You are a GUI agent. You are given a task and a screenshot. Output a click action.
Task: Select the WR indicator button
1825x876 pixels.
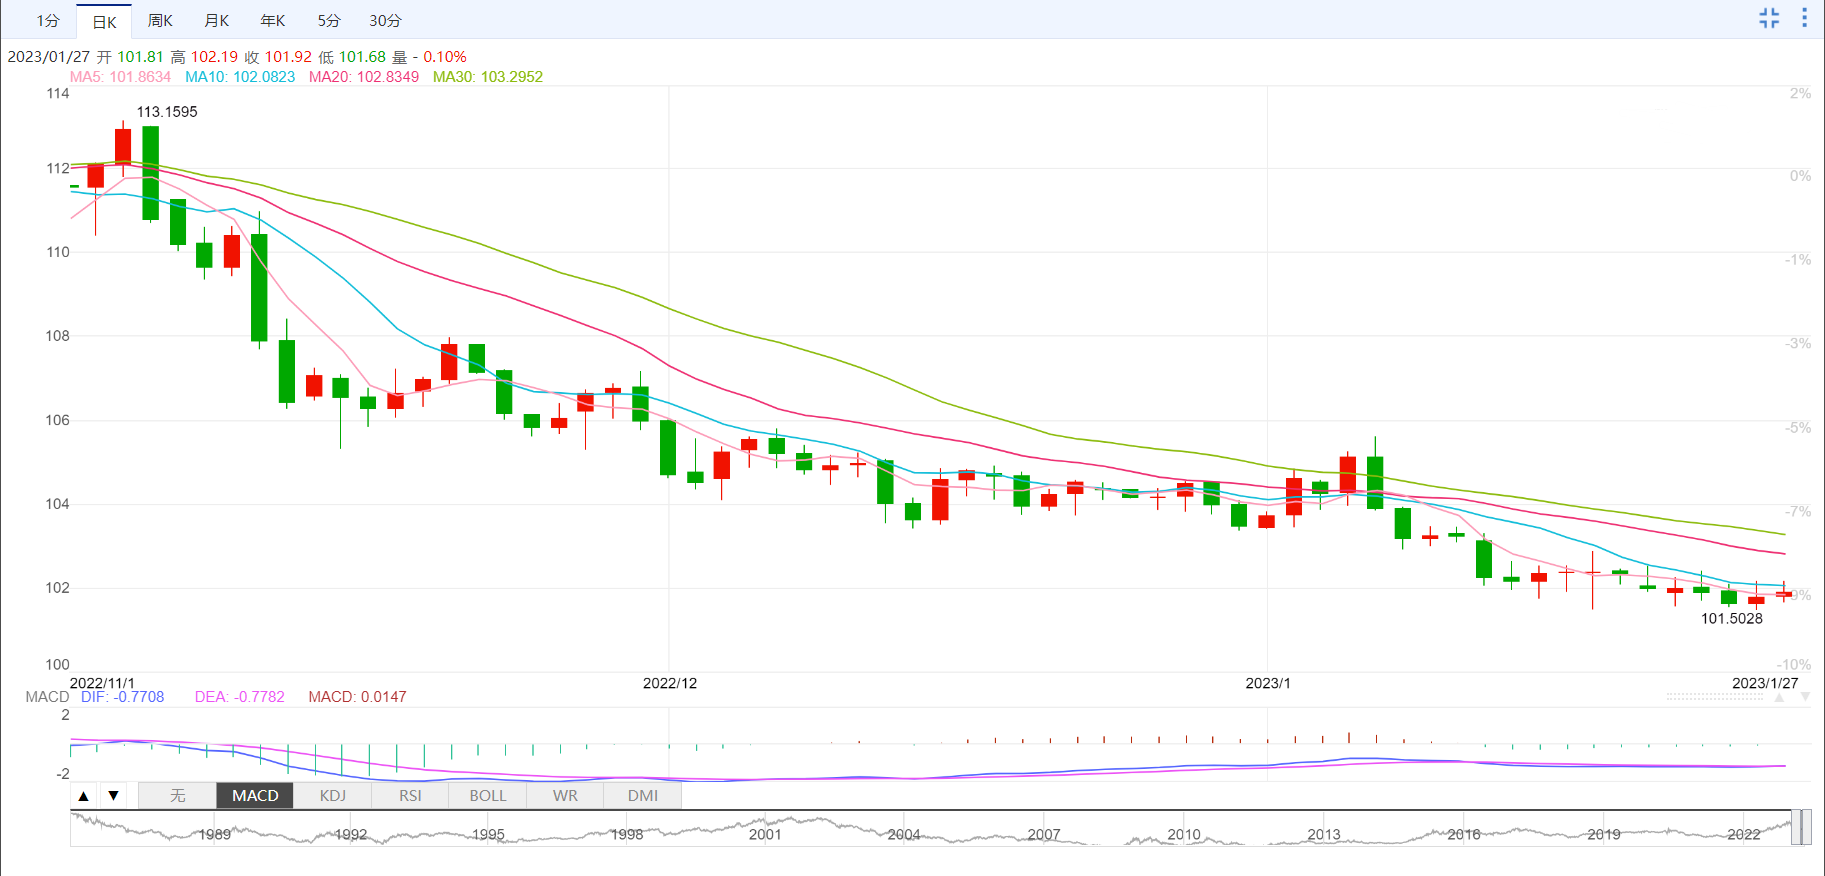[565, 796]
